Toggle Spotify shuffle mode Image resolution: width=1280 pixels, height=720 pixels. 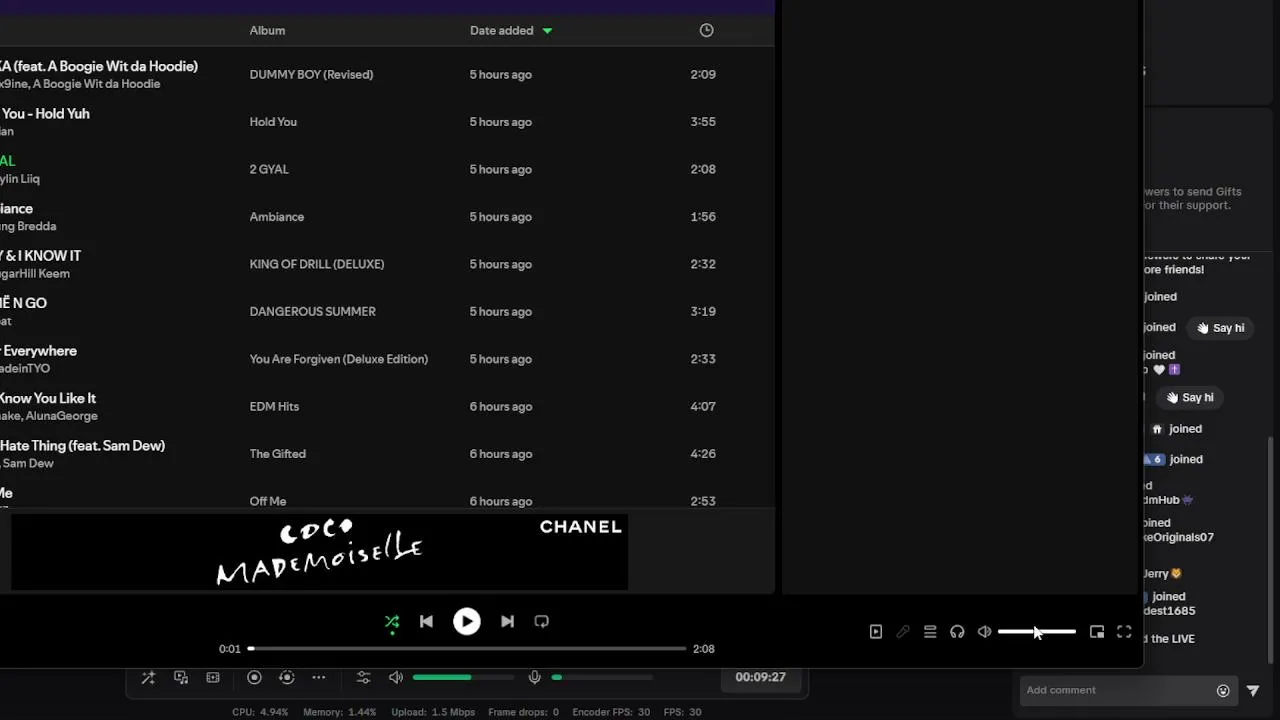[392, 621]
